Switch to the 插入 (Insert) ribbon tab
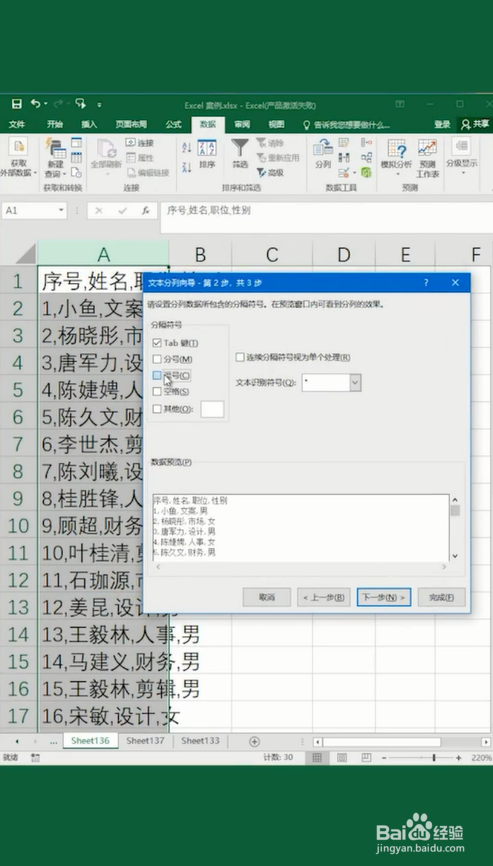This screenshot has height=866, width=493. (x=89, y=124)
